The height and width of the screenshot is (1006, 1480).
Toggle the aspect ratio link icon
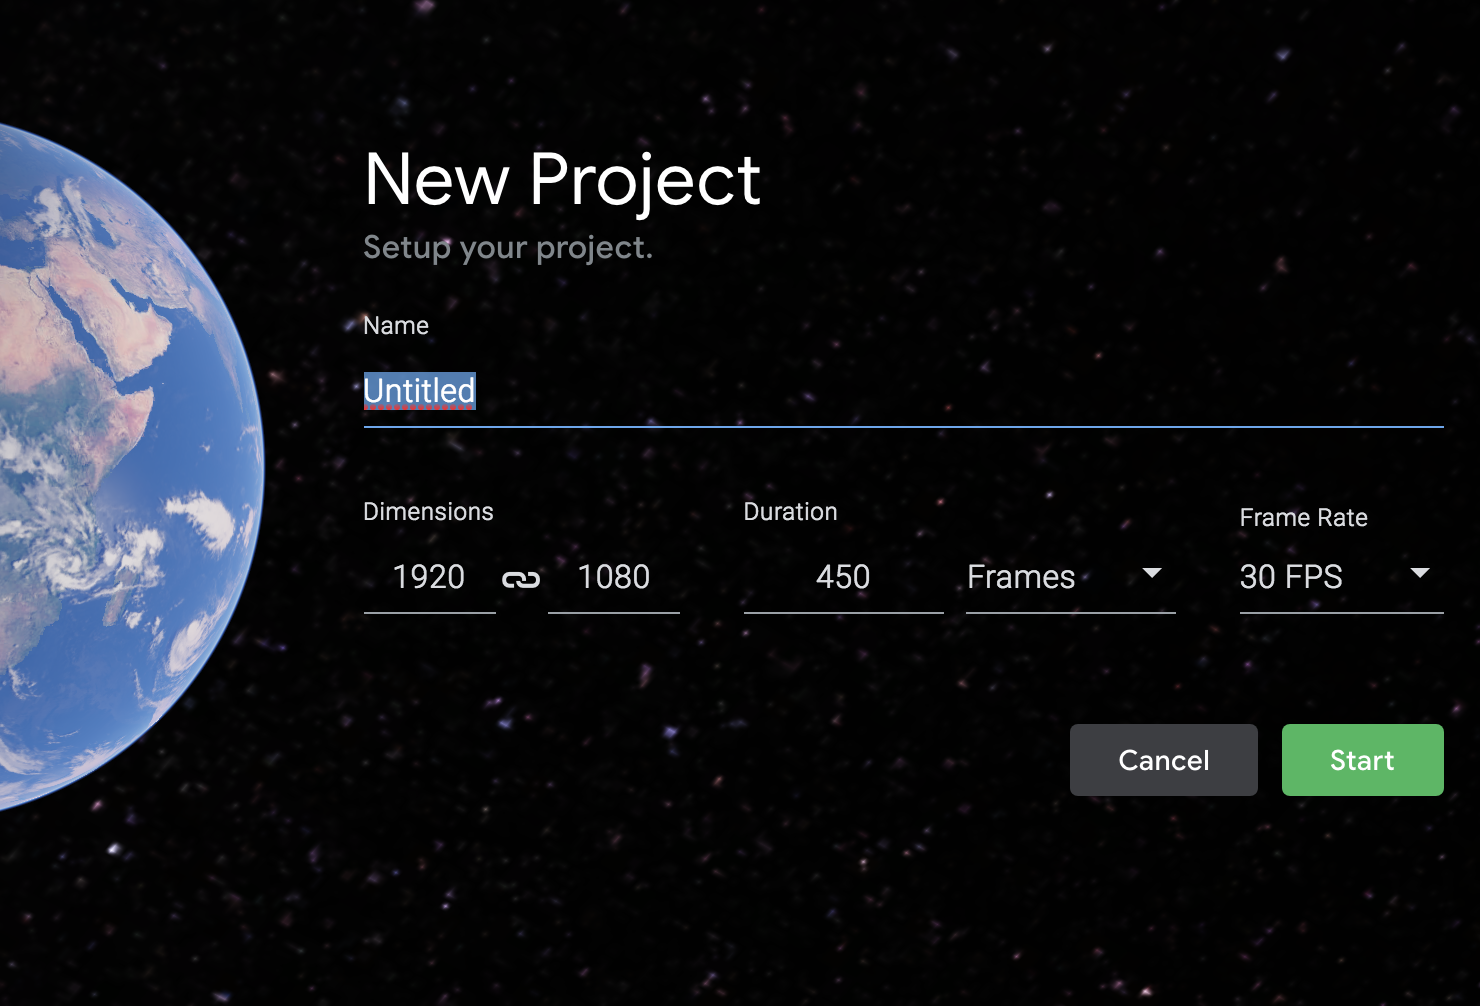(x=520, y=579)
